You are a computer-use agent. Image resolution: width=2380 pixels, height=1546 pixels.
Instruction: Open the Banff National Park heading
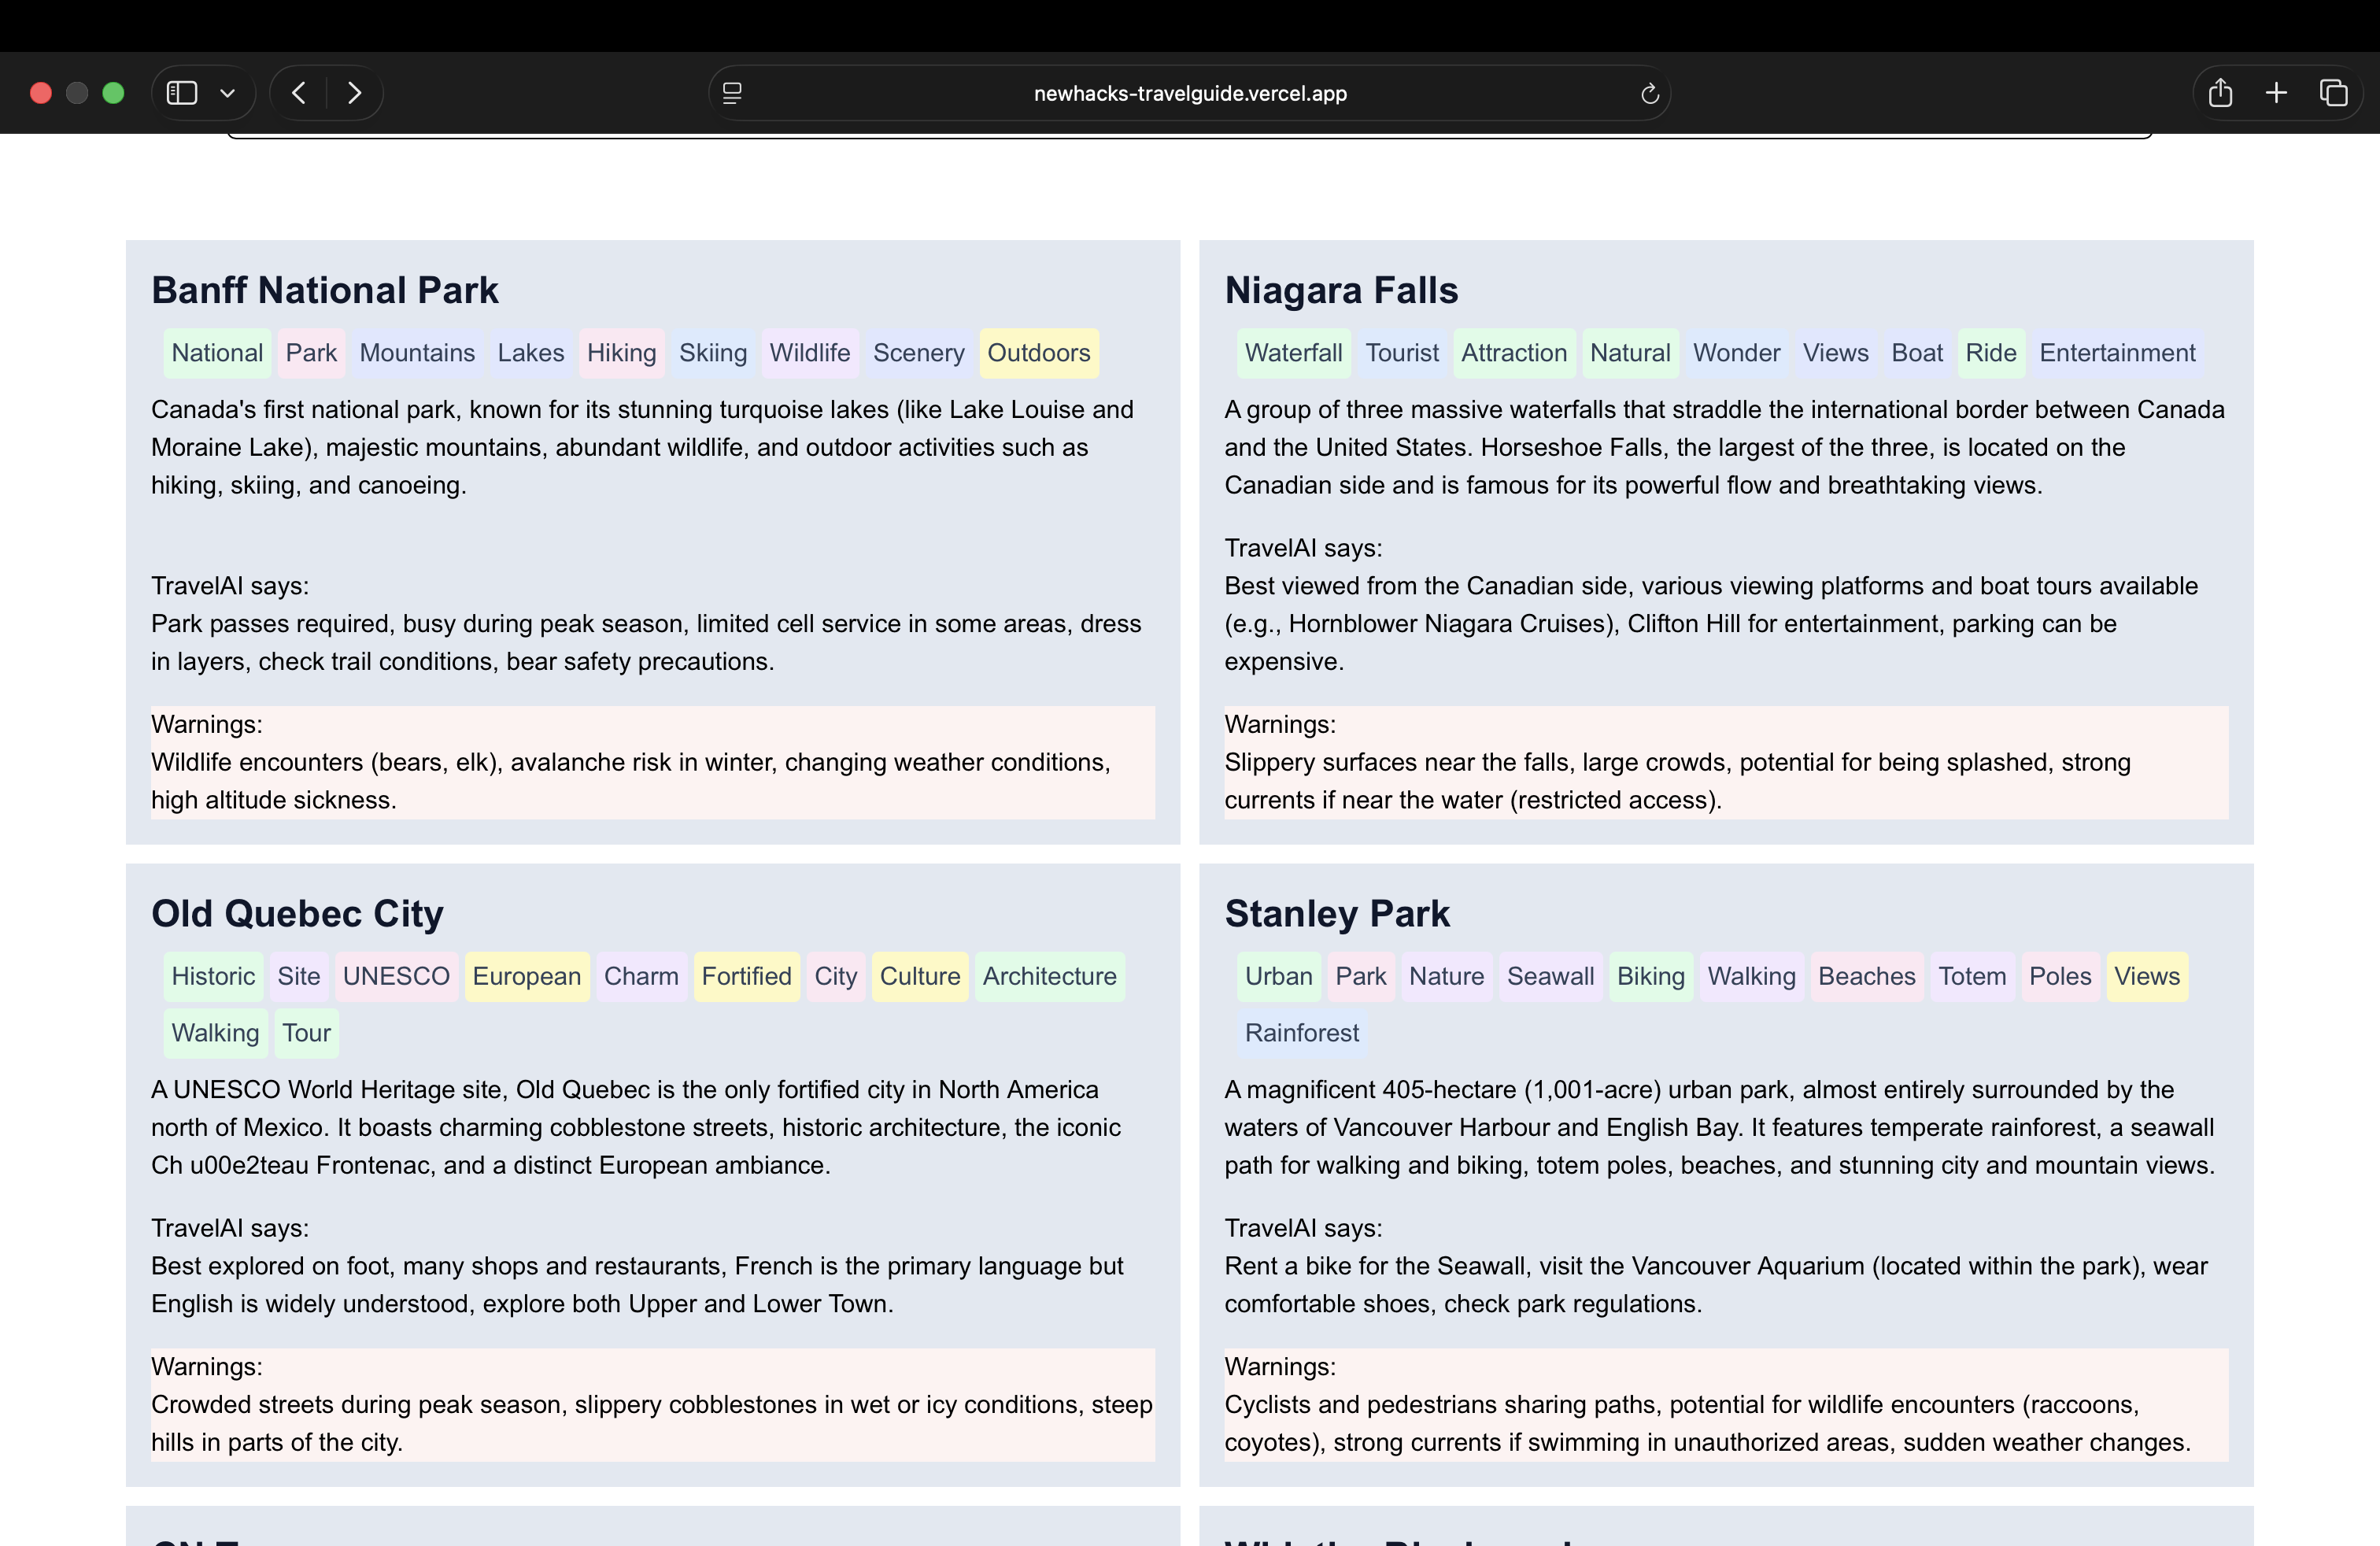(x=324, y=290)
